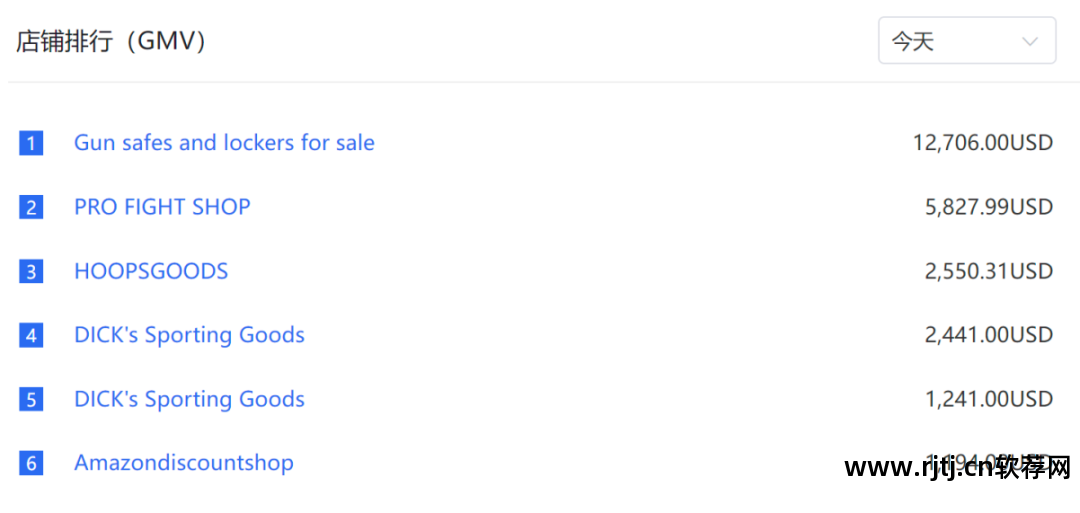Click the rank 6 badge icon
Screen dimensions: 1080x513
[31, 463]
